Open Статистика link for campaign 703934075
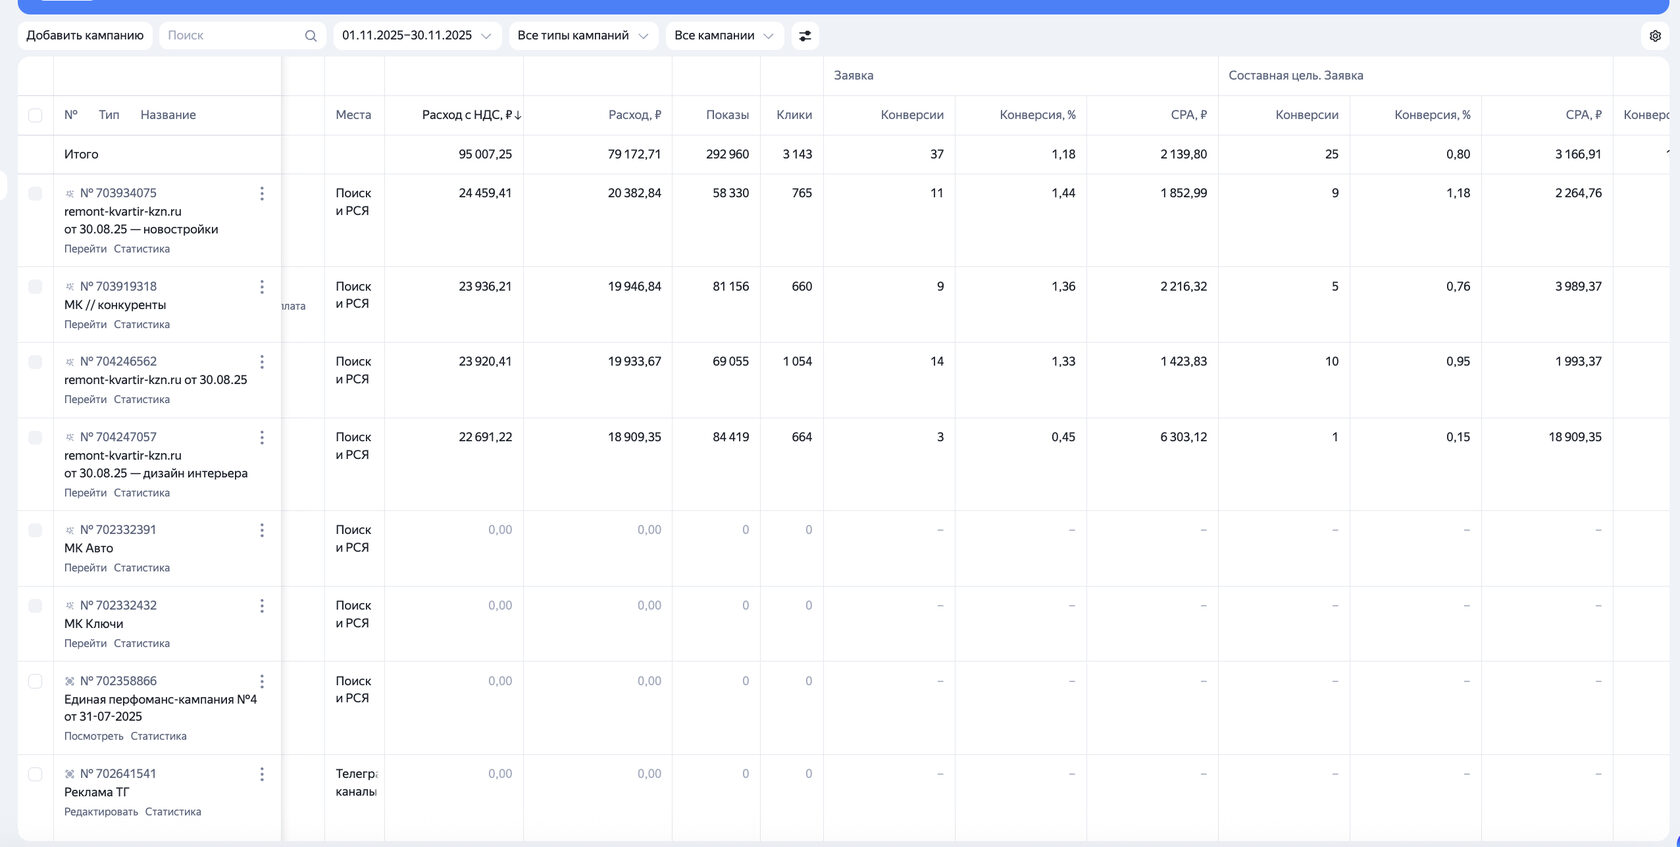Image resolution: width=1680 pixels, height=847 pixels. click(x=142, y=249)
